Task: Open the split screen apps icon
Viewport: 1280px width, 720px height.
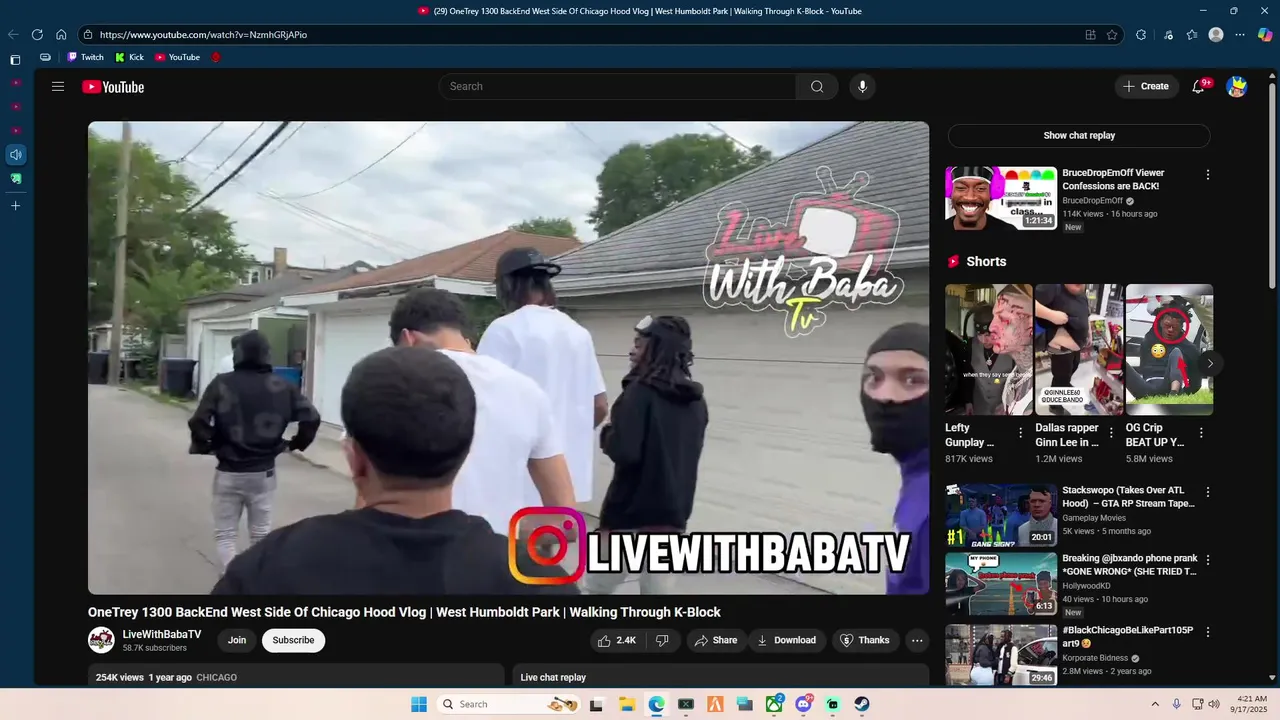Action: click(x=1090, y=34)
